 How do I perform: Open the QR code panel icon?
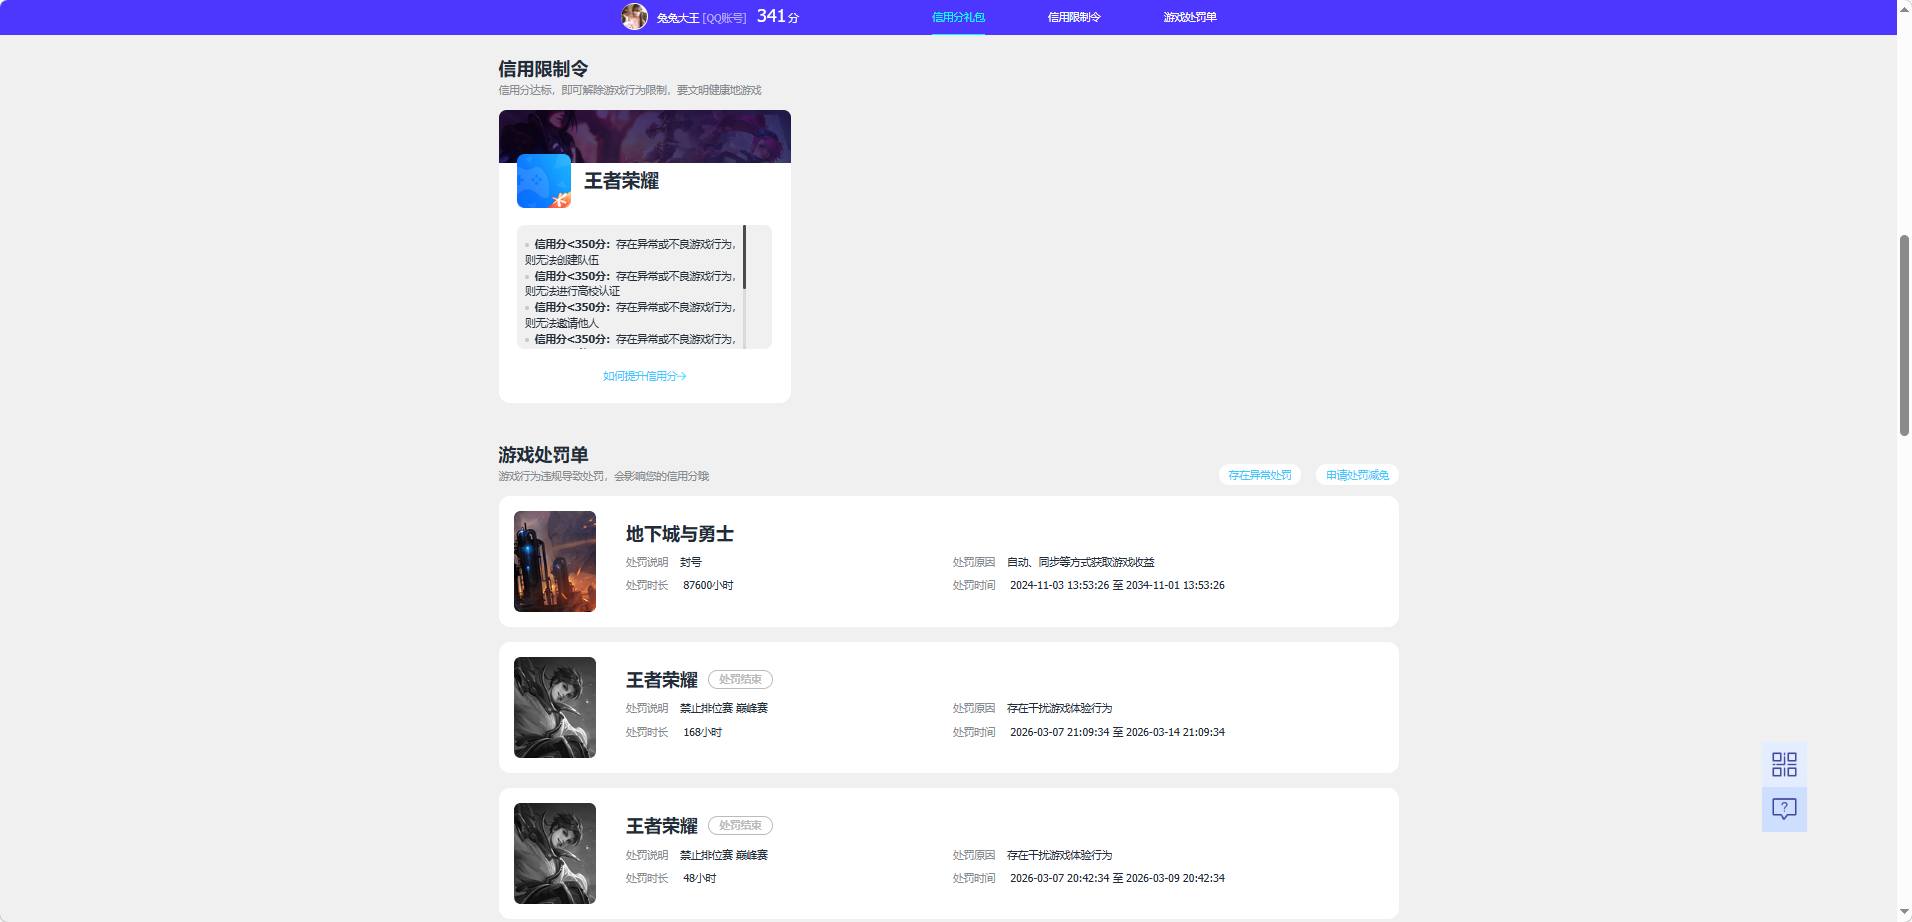[1784, 763]
